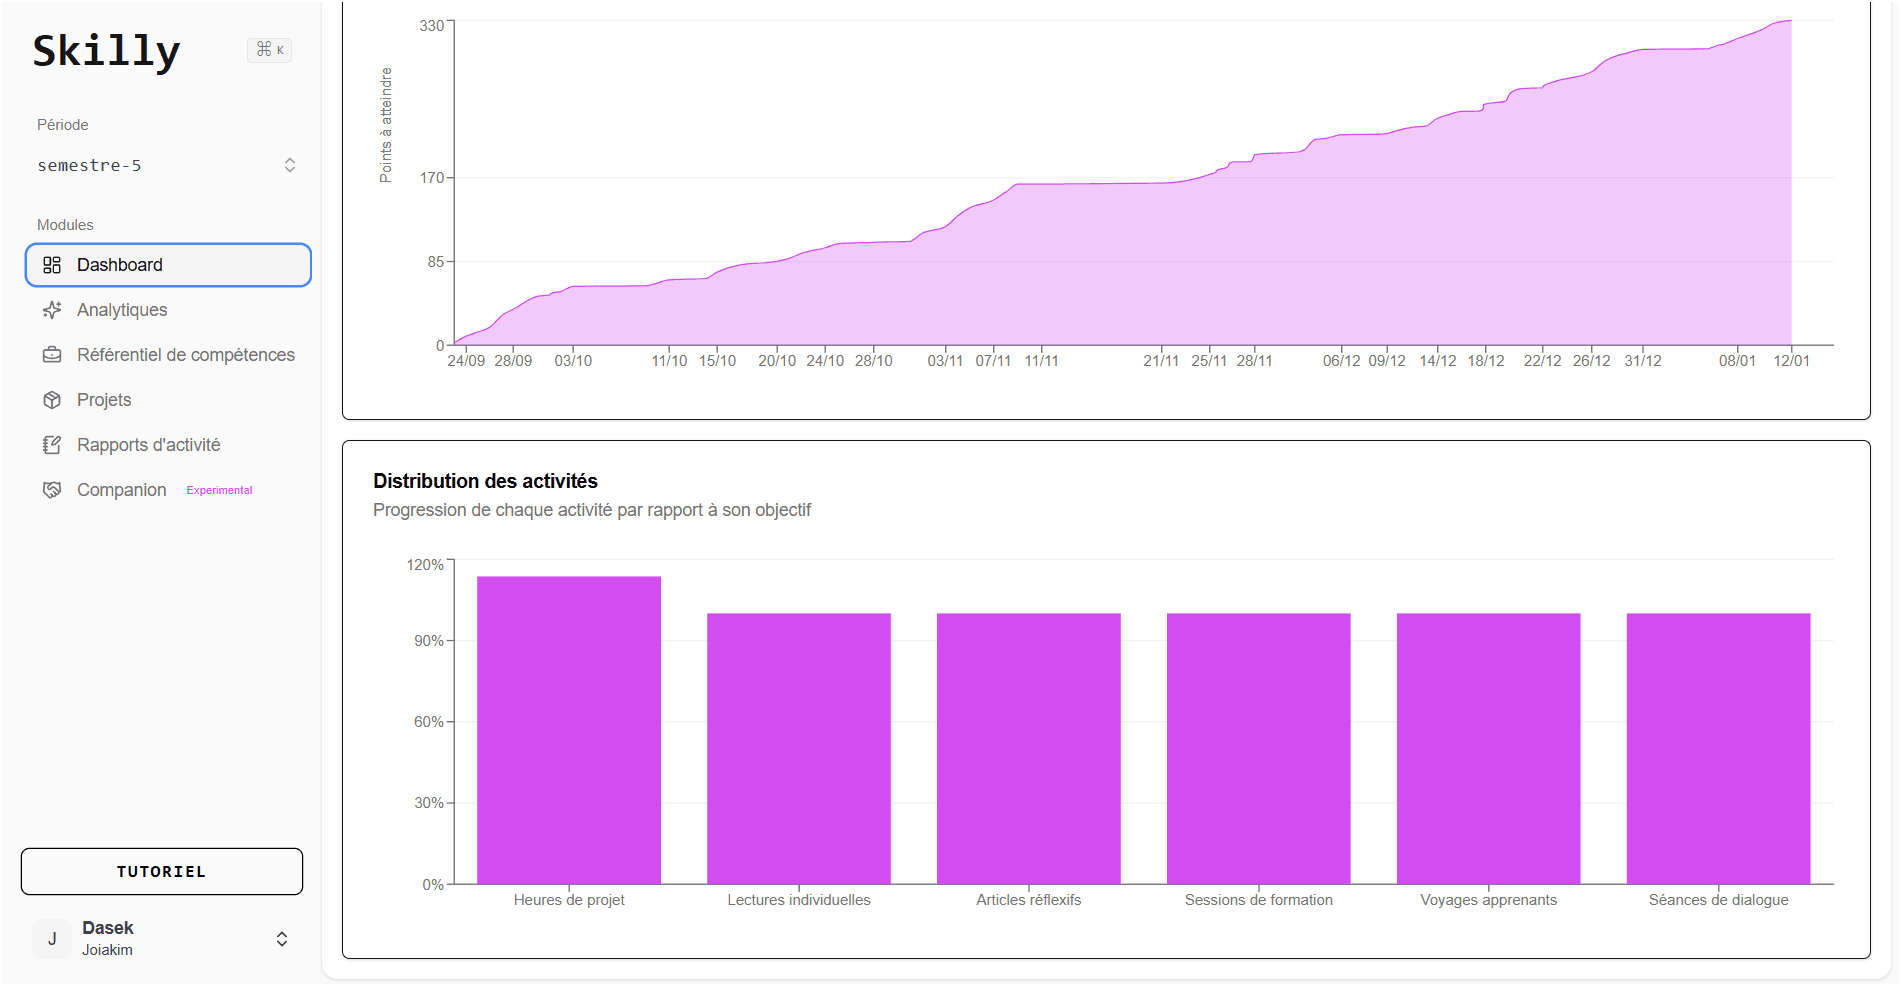Click the Modules section label
The width and height of the screenshot is (1901, 986).
(x=65, y=225)
